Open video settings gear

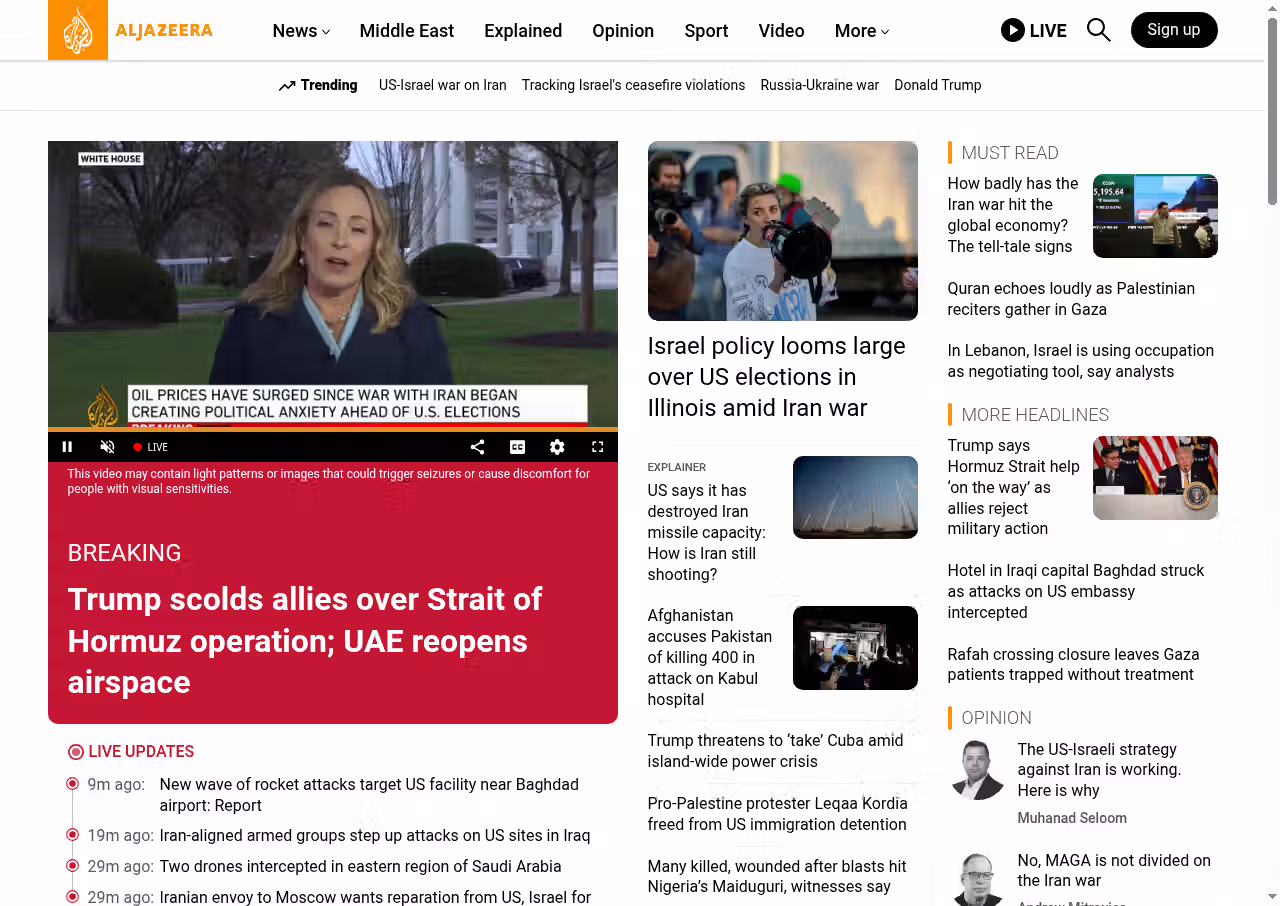[x=557, y=447]
